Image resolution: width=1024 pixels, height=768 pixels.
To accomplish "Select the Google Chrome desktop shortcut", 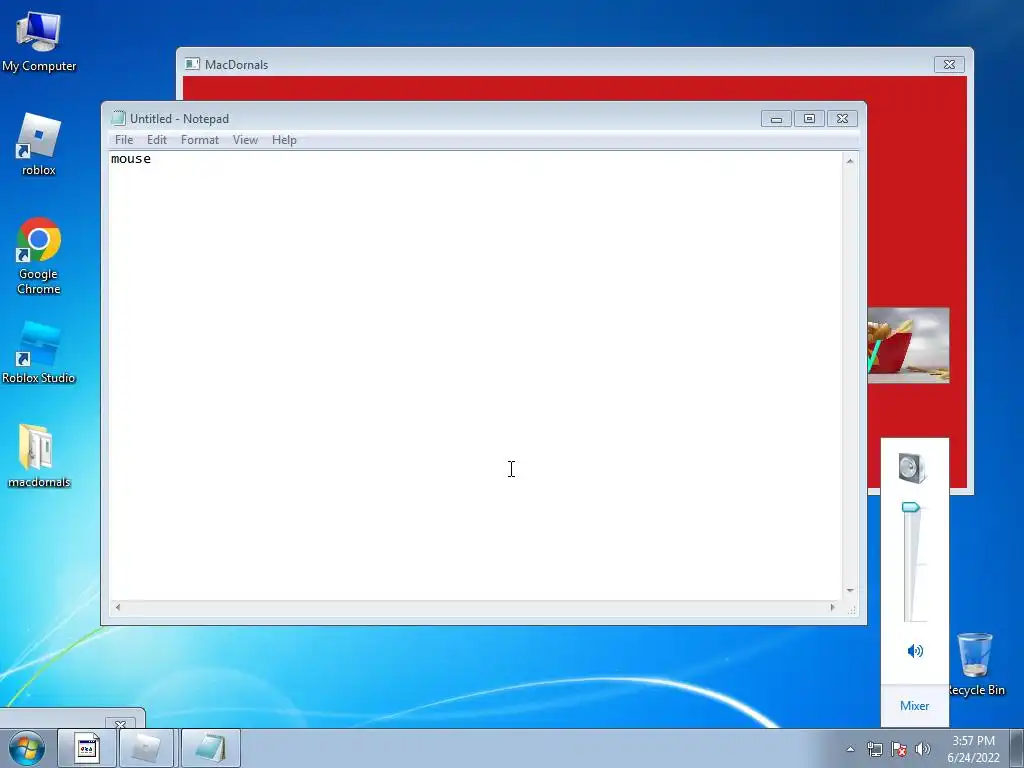I will click(39, 255).
